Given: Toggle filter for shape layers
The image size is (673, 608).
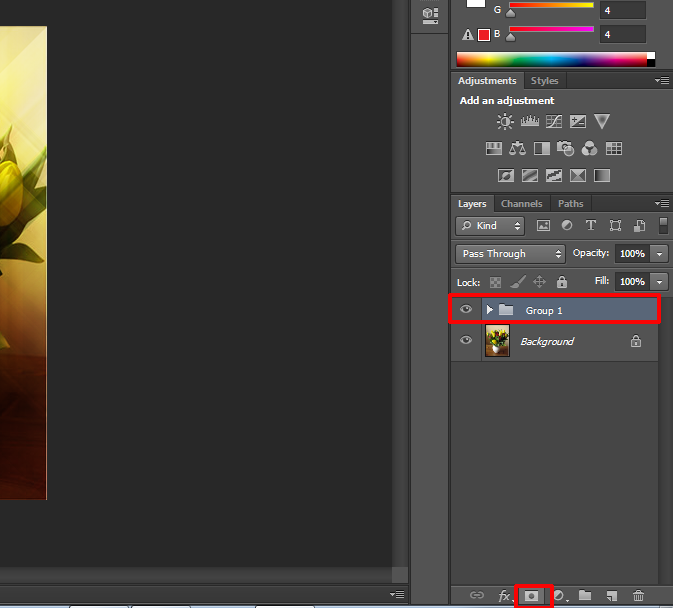Looking at the screenshot, I should 615,225.
